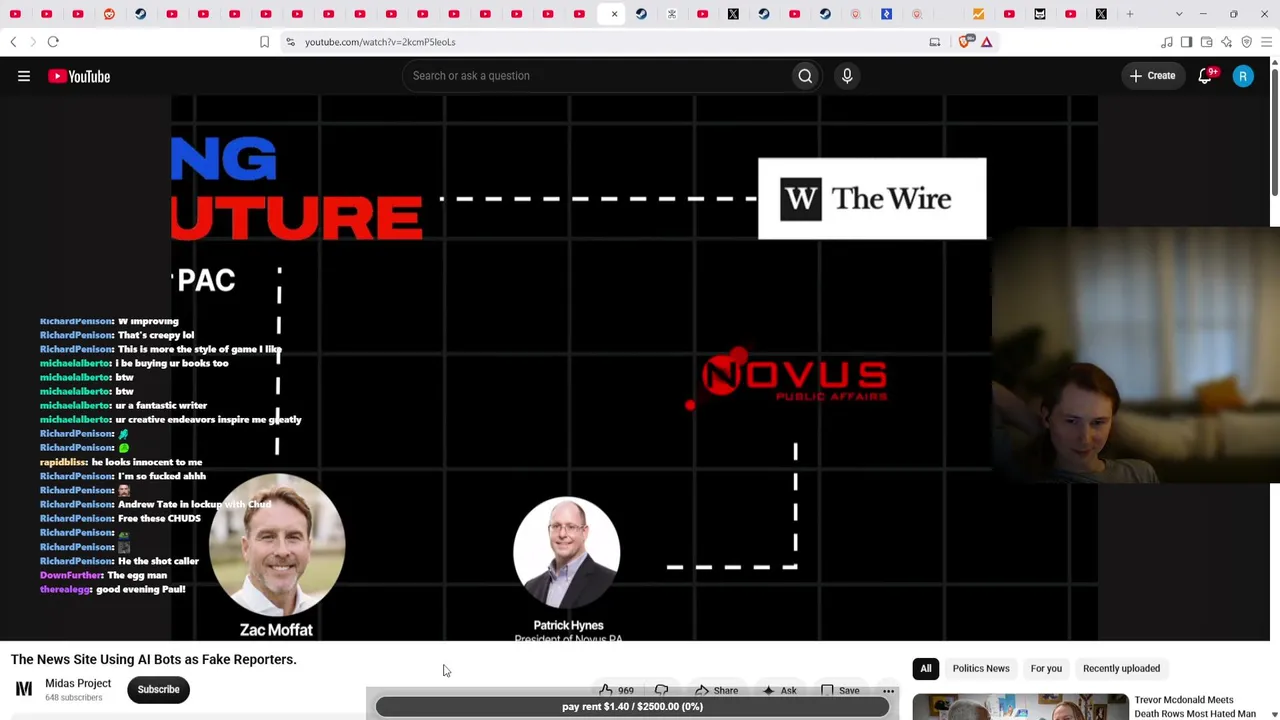Open Brave Rewards triangle icon
This screenshot has height=720, width=1280.
tap(986, 42)
